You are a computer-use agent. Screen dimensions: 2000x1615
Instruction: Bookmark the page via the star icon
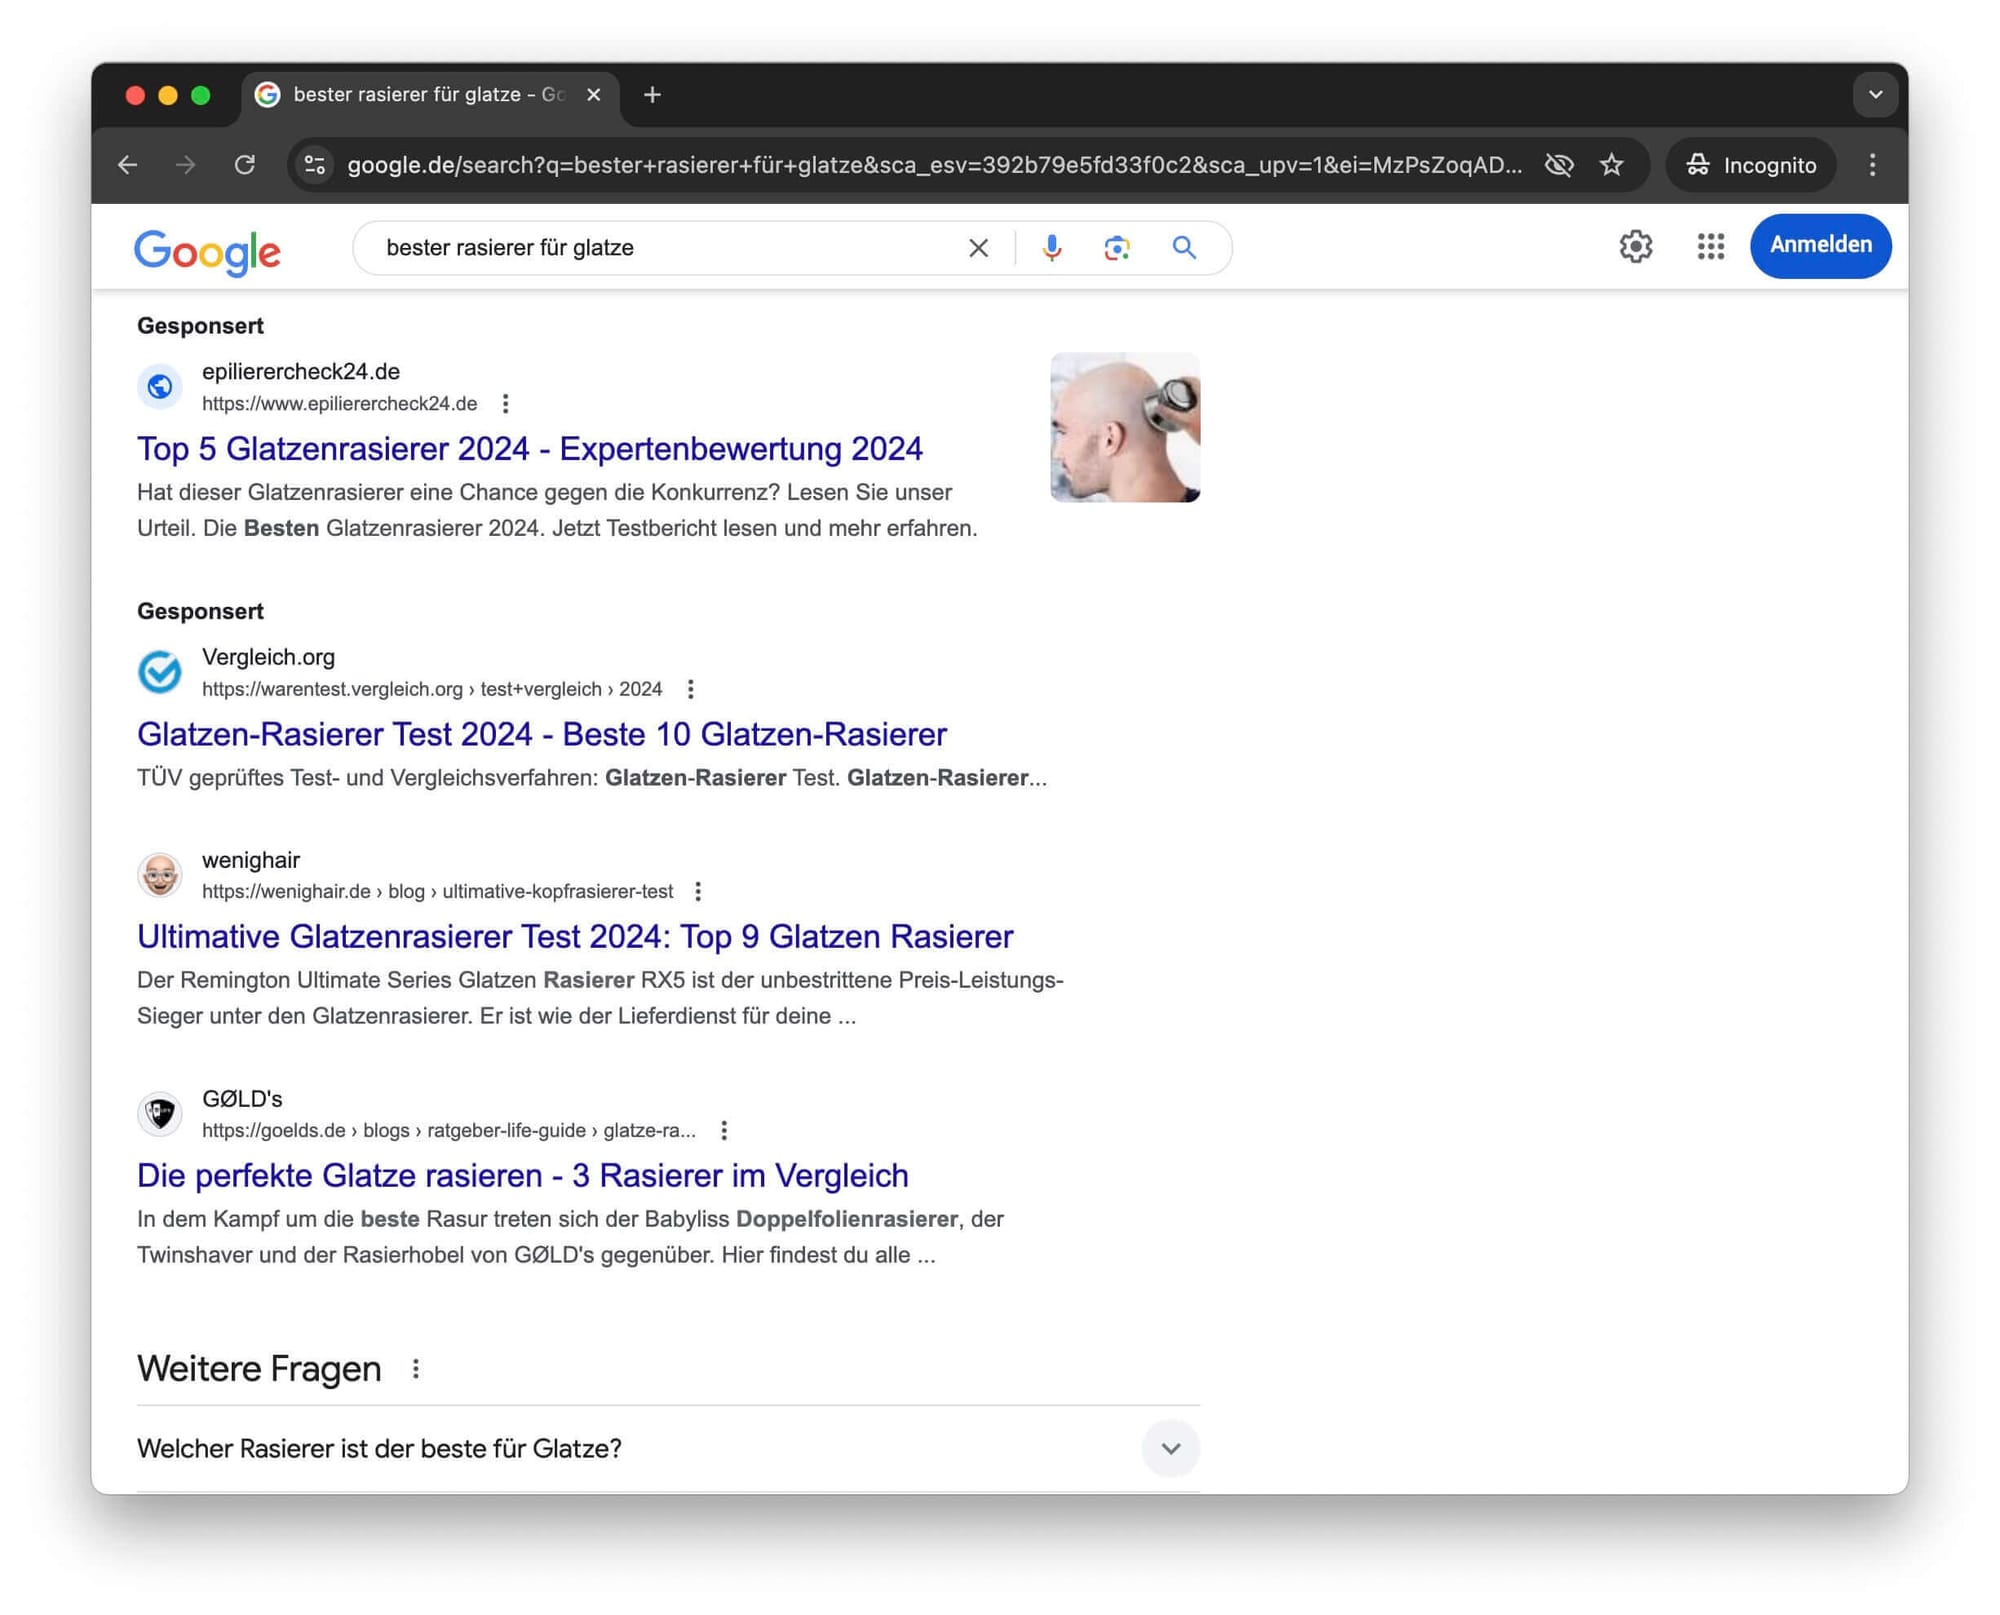(x=1613, y=165)
